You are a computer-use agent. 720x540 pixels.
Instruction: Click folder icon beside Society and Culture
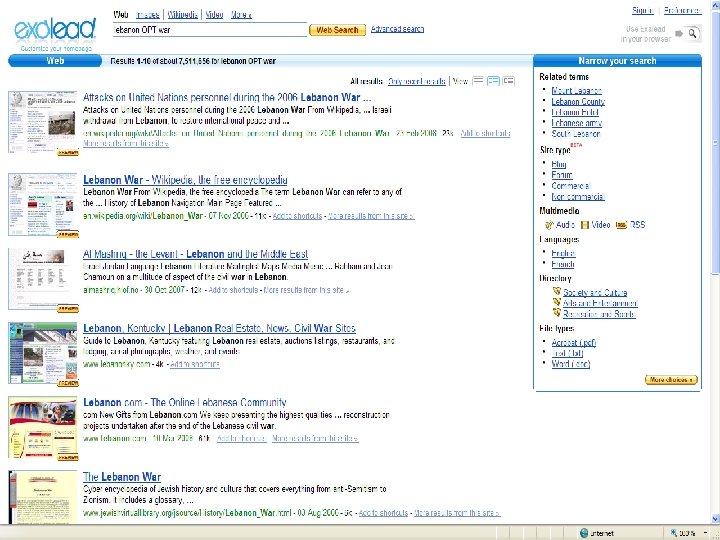[x=557, y=291]
